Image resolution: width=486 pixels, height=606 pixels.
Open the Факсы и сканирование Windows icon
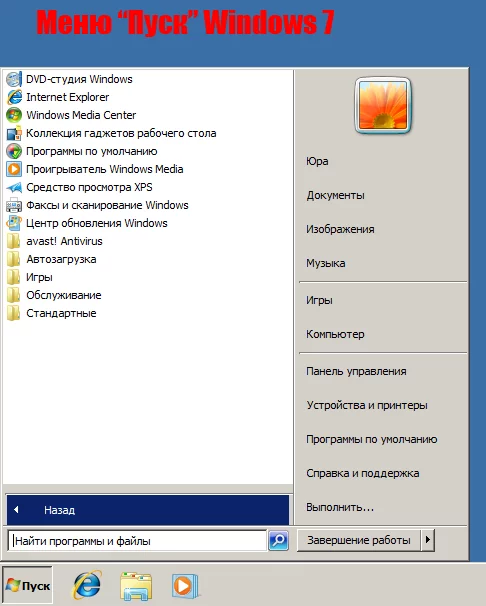[14, 205]
